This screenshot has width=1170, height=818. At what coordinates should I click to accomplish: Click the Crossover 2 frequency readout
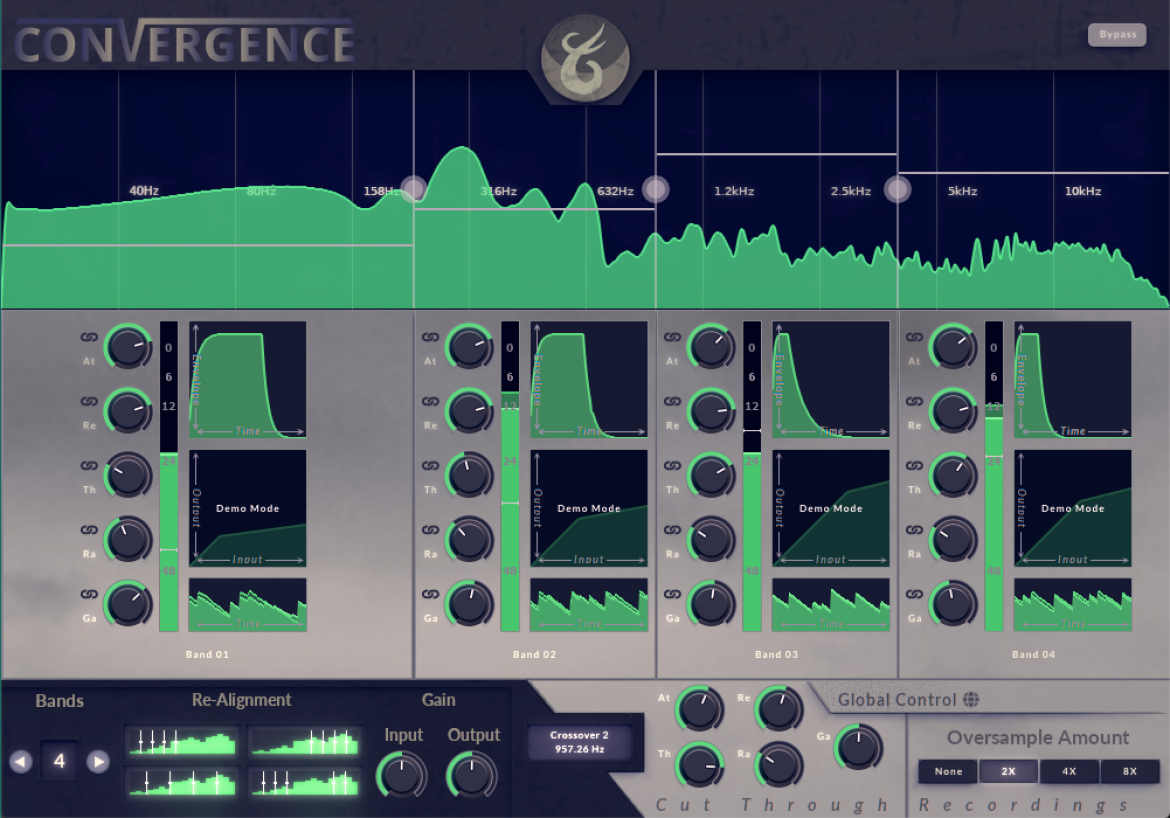coord(579,743)
